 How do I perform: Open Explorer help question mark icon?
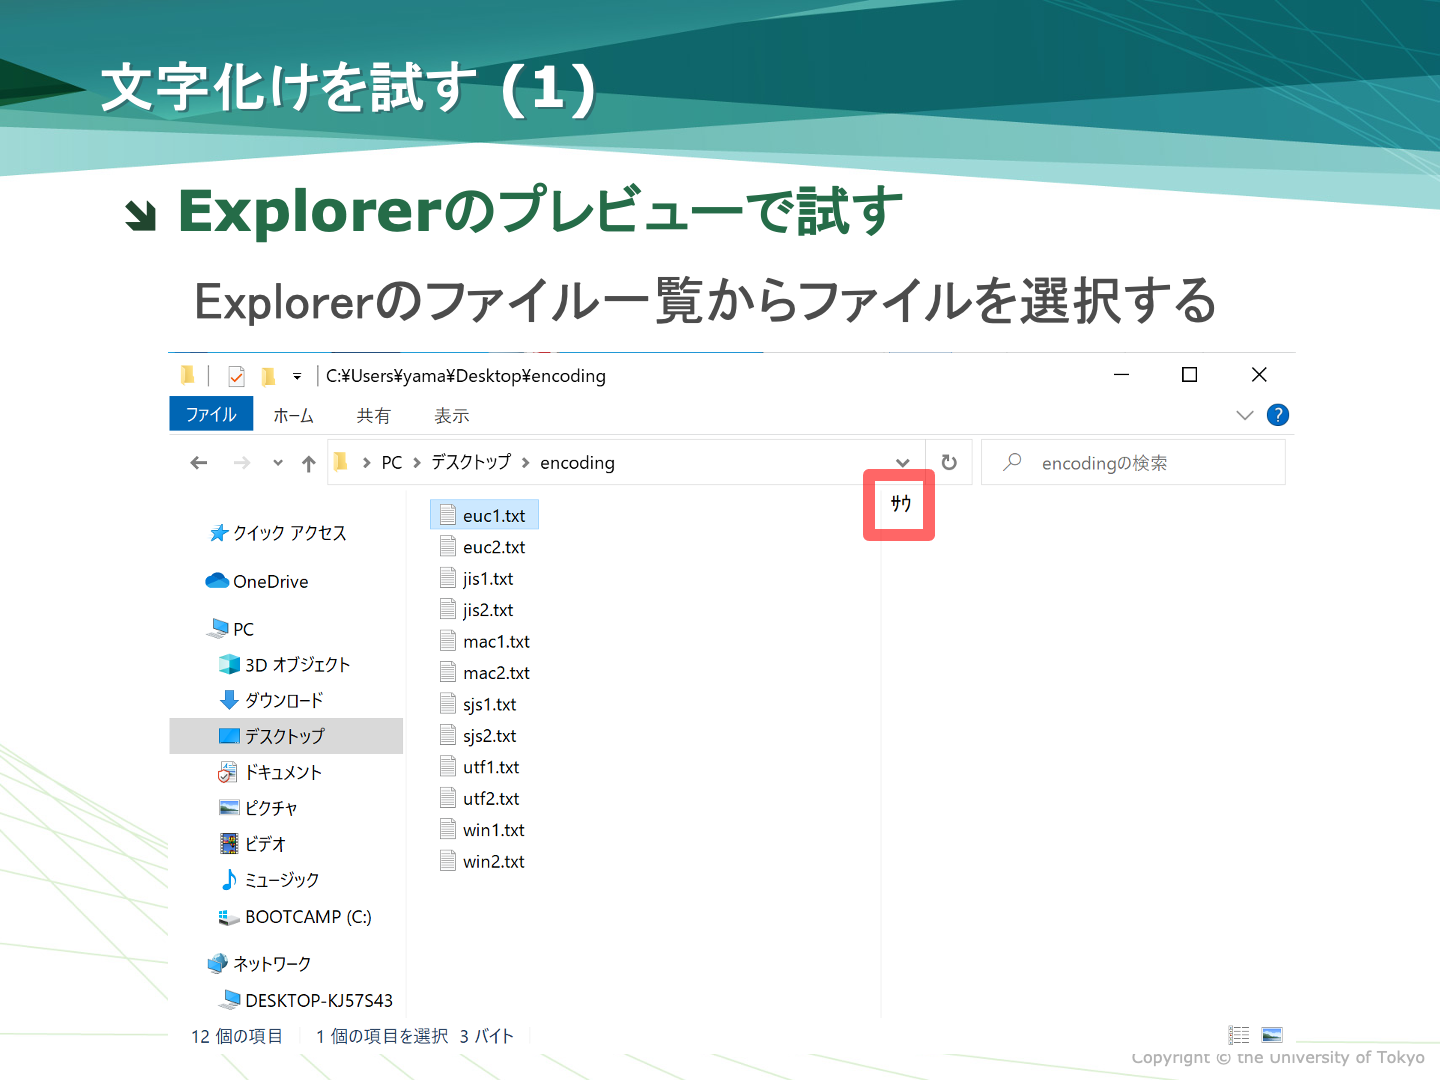click(1278, 415)
